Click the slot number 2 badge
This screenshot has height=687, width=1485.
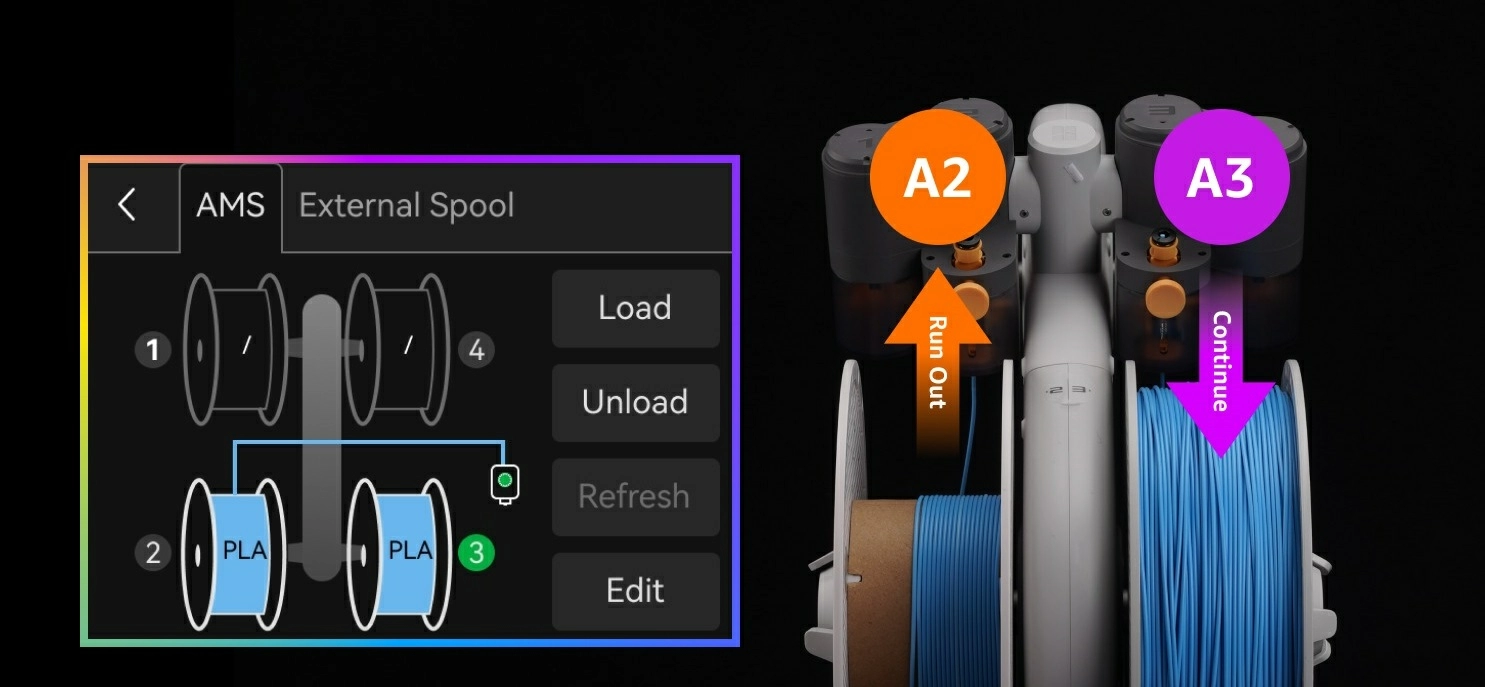click(x=153, y=553)
